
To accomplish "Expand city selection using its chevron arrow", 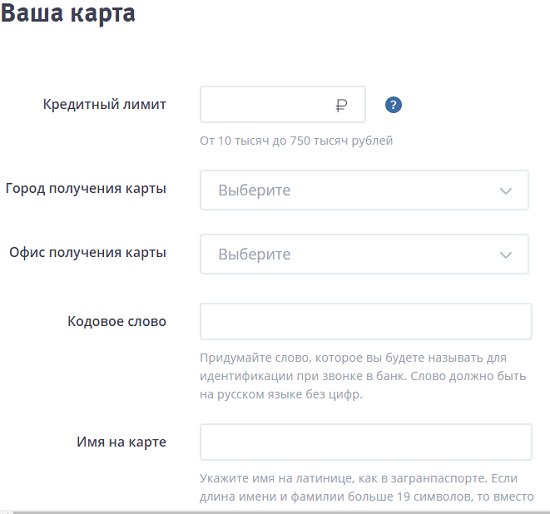I will pyautogui.click(x=505, y=191).
